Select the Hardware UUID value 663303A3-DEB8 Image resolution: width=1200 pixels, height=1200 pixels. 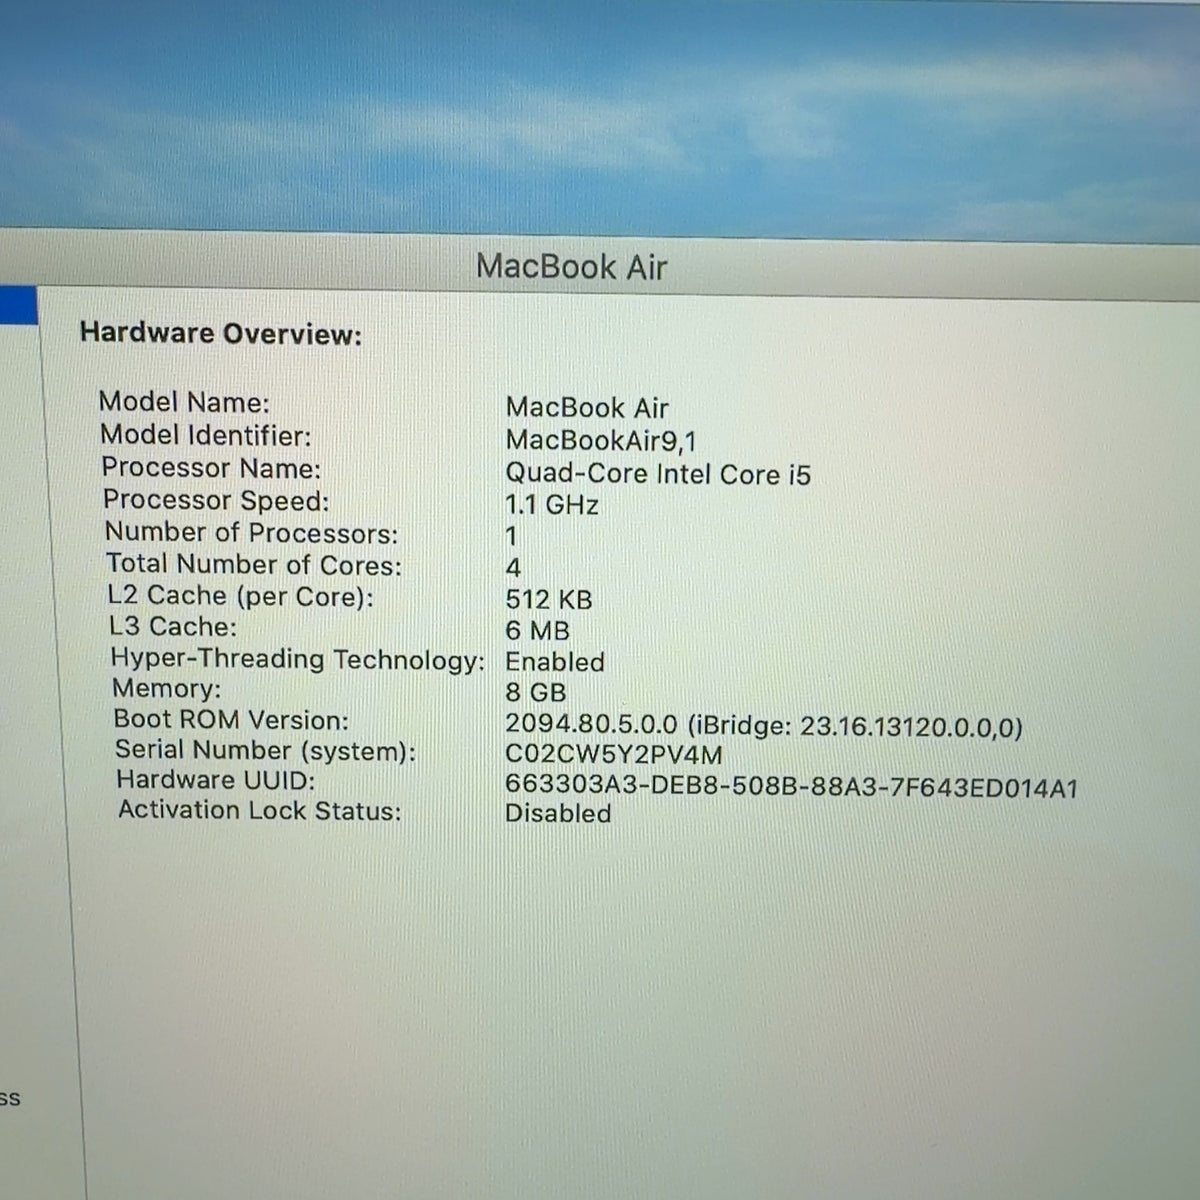791,787
